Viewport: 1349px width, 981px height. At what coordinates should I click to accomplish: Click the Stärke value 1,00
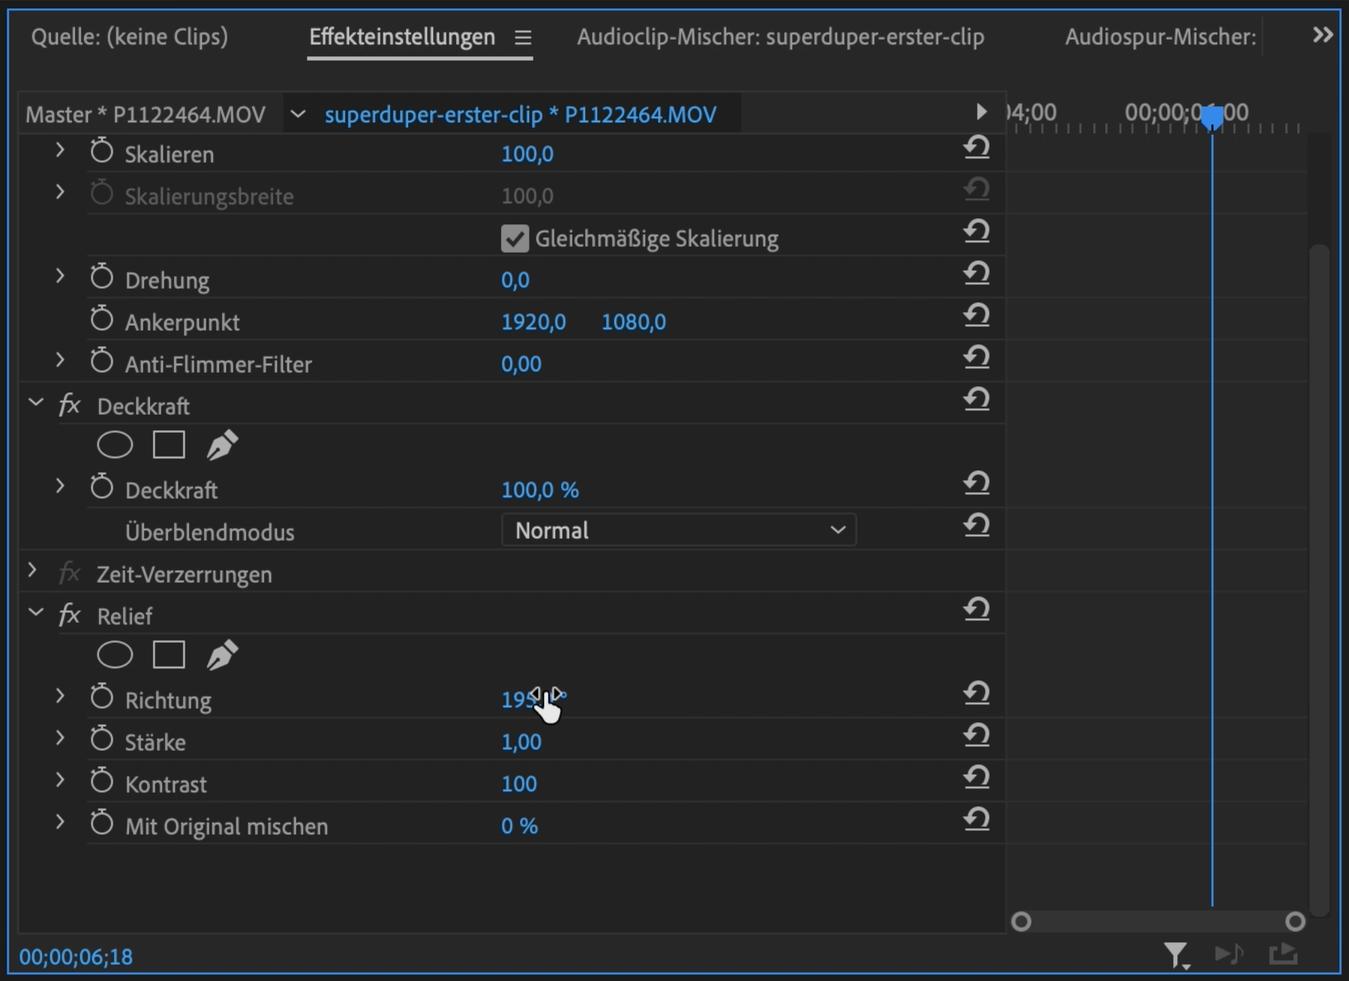pos(521,742)
